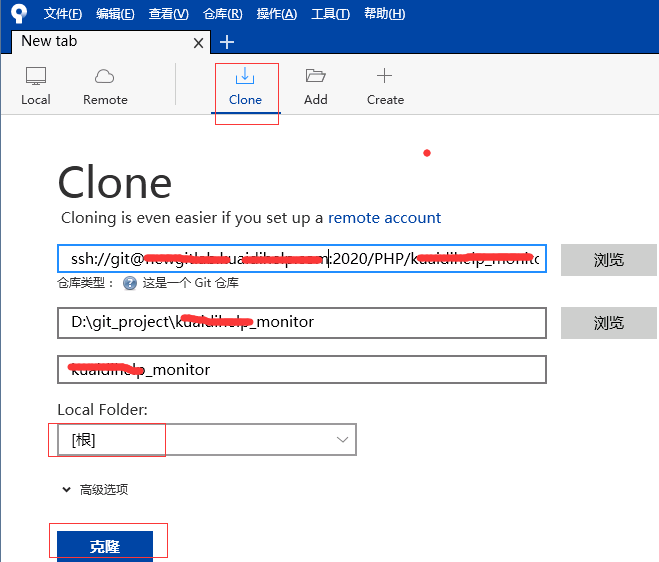This screenshot has width=659, height=562.
Task: Open the 操作(A) menu
Action: 277,14
